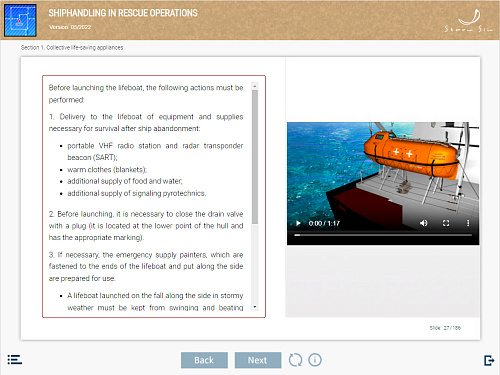Go to the previous slide with Back
The width and height of the screenshot is (500, 375).
click(204, 360)
